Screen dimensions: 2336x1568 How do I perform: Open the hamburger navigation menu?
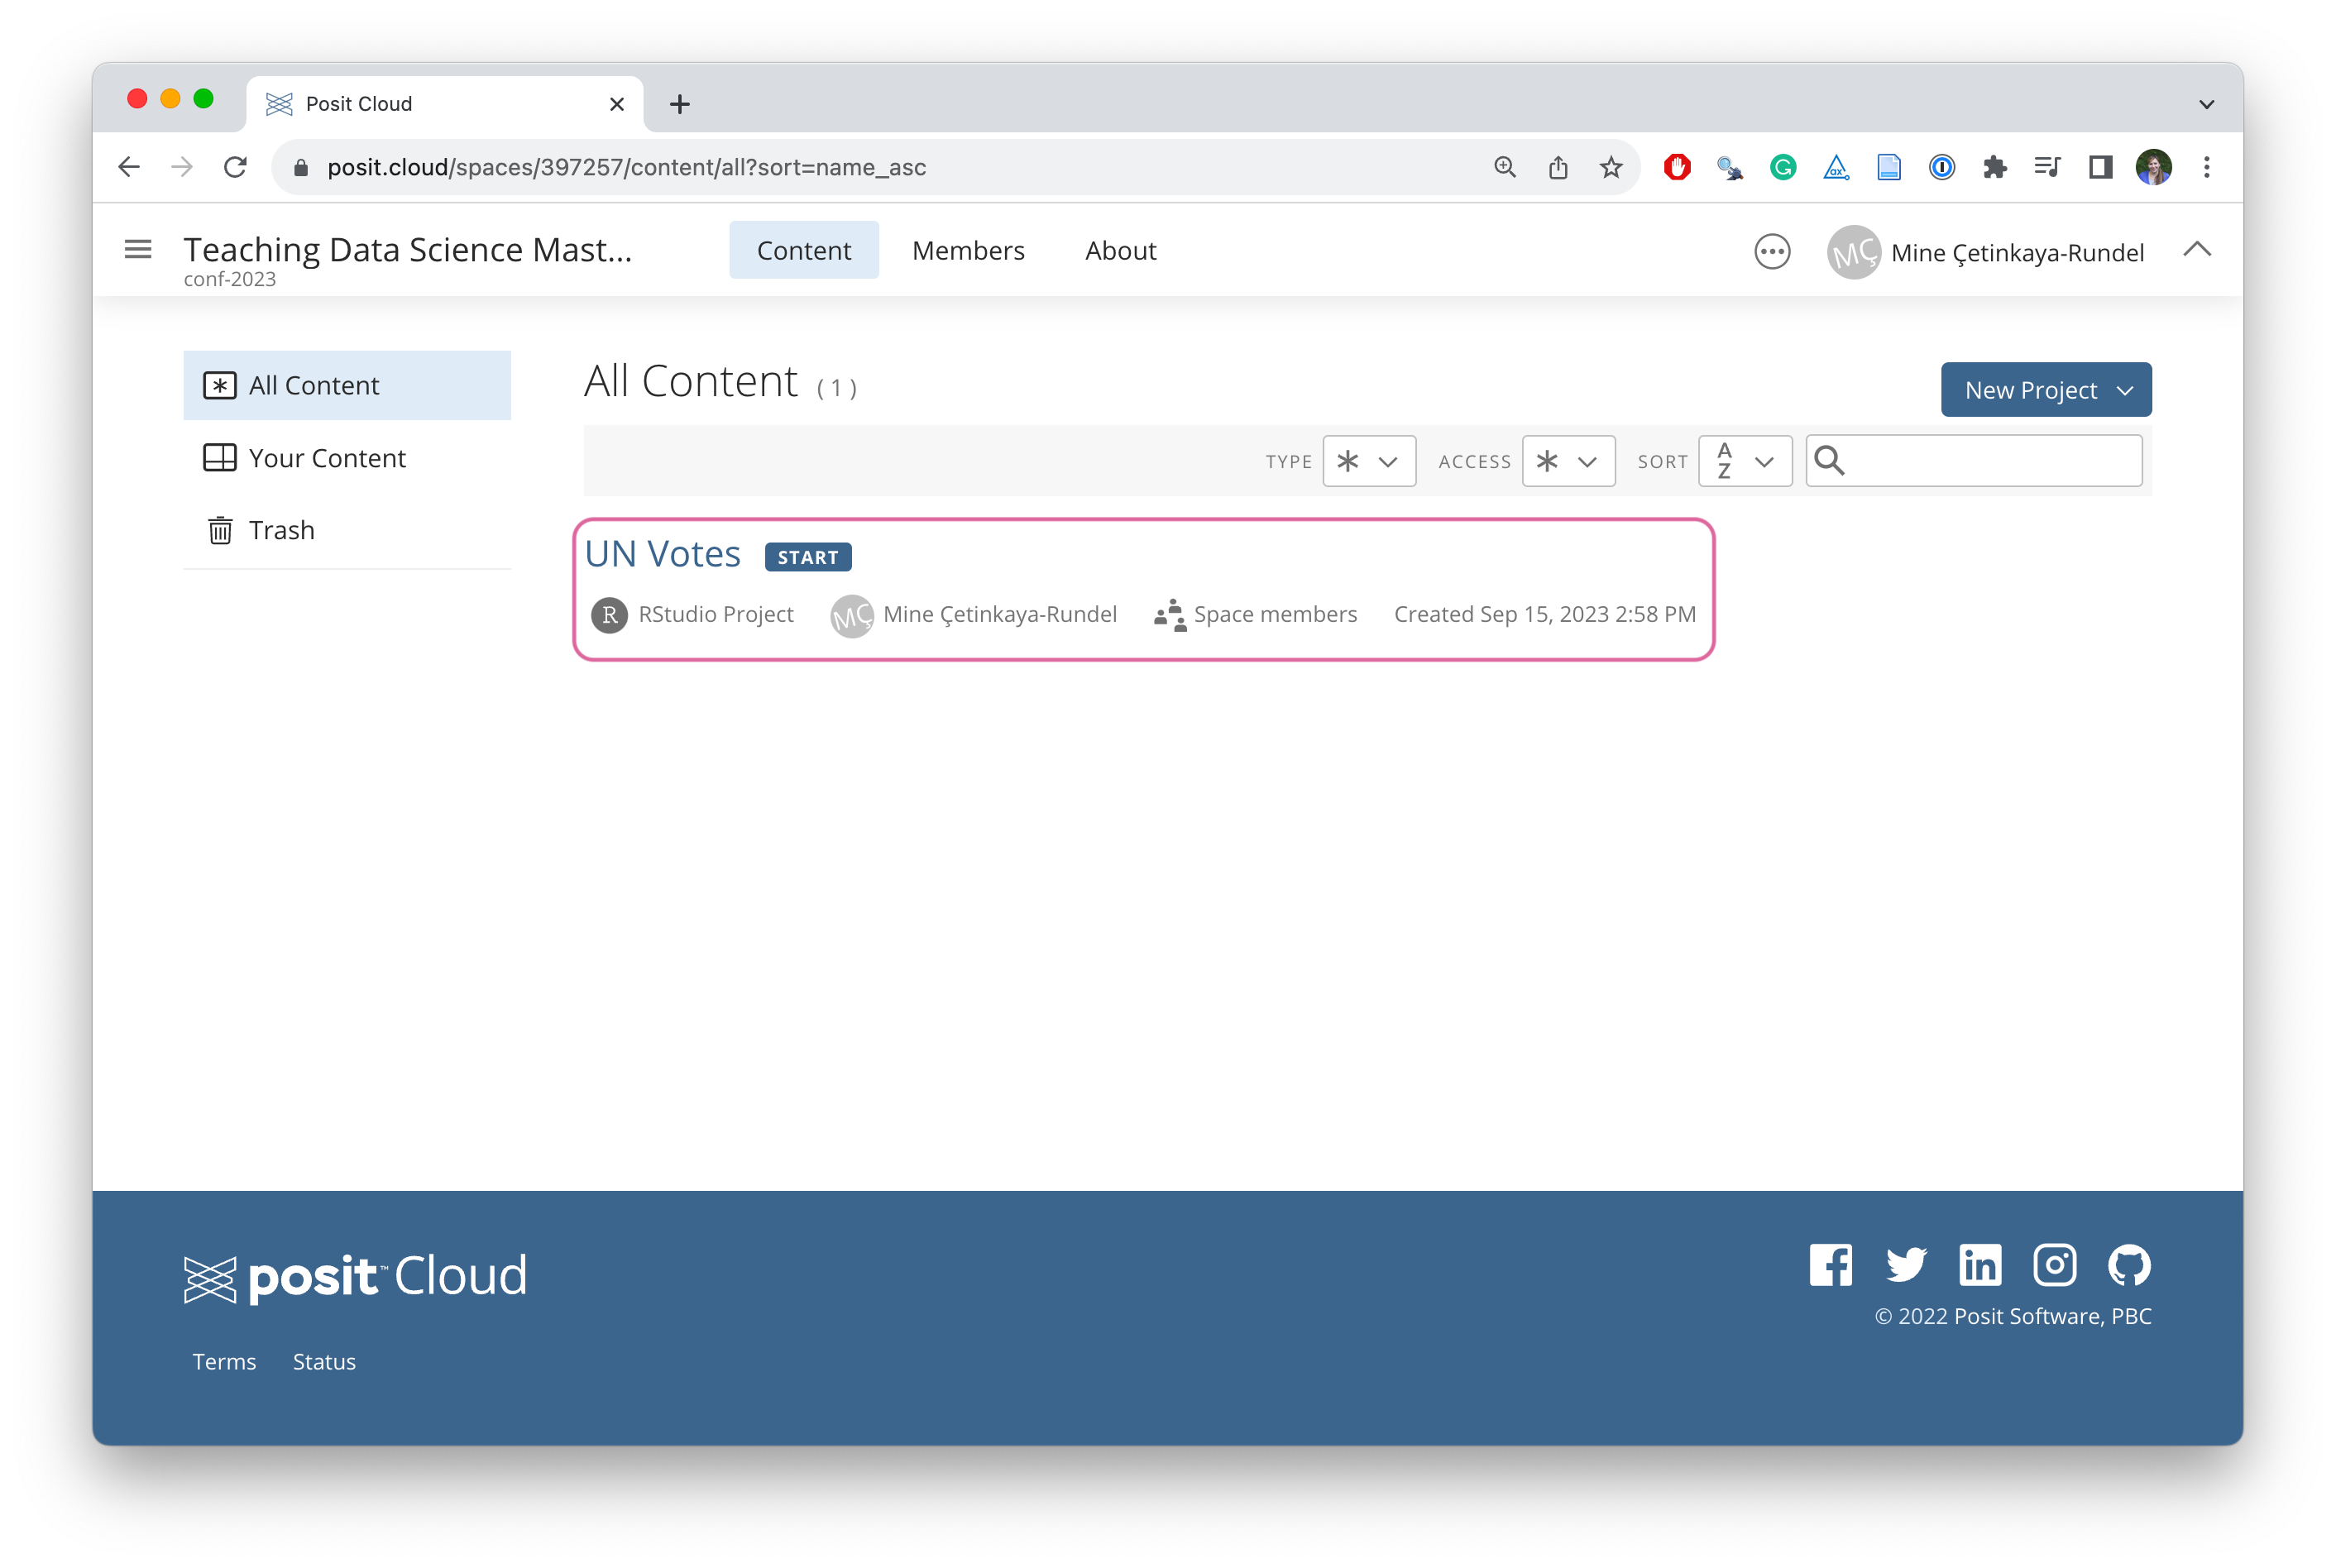pyautogui.click(x=138, y=250)
